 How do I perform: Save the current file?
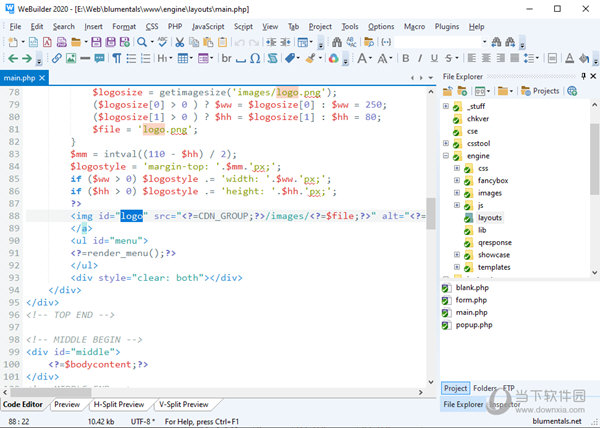coord(96,42)
